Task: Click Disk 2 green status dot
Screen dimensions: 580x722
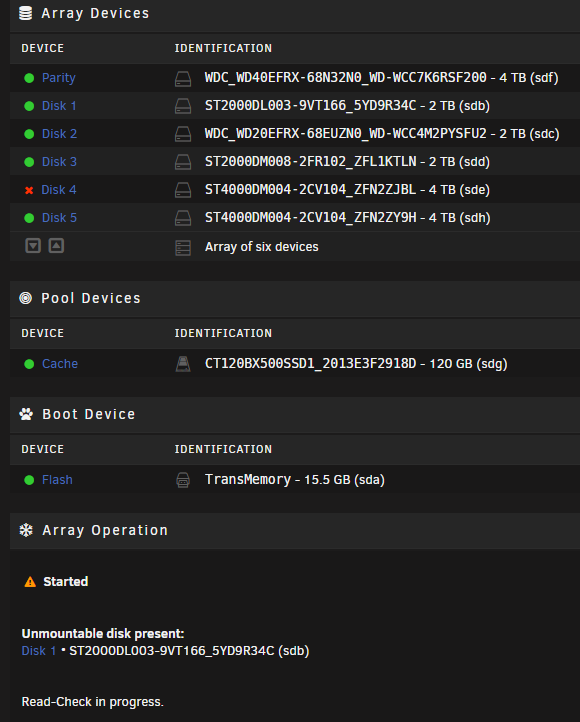Action: click(29, 134)
